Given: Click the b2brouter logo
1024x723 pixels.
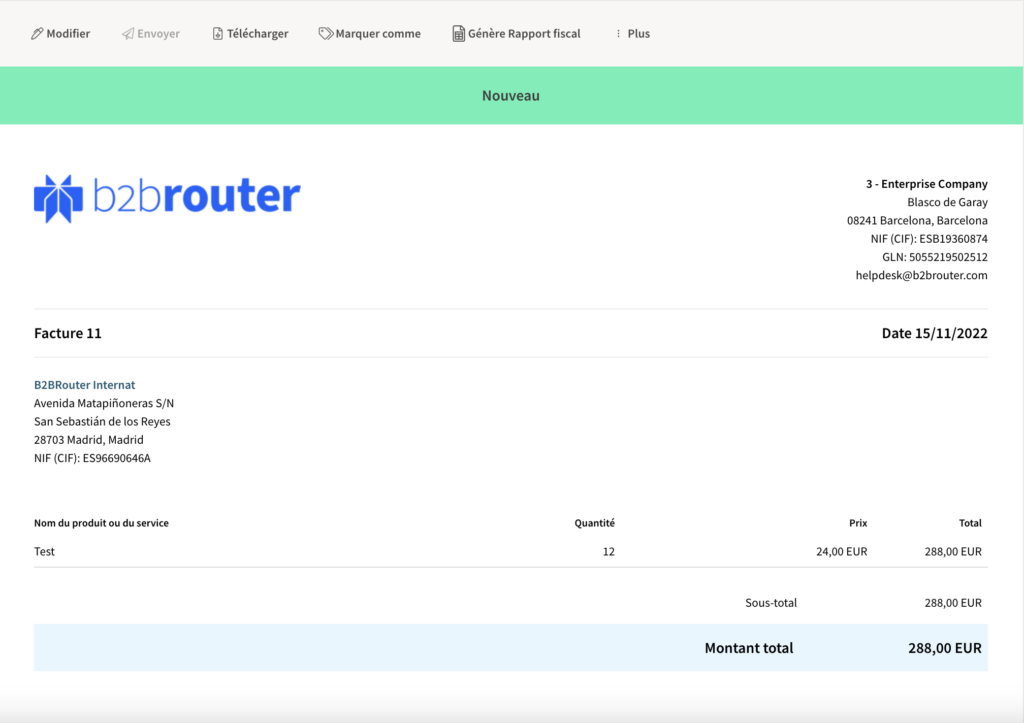Looking at the screenshot, I should (167, 199).
